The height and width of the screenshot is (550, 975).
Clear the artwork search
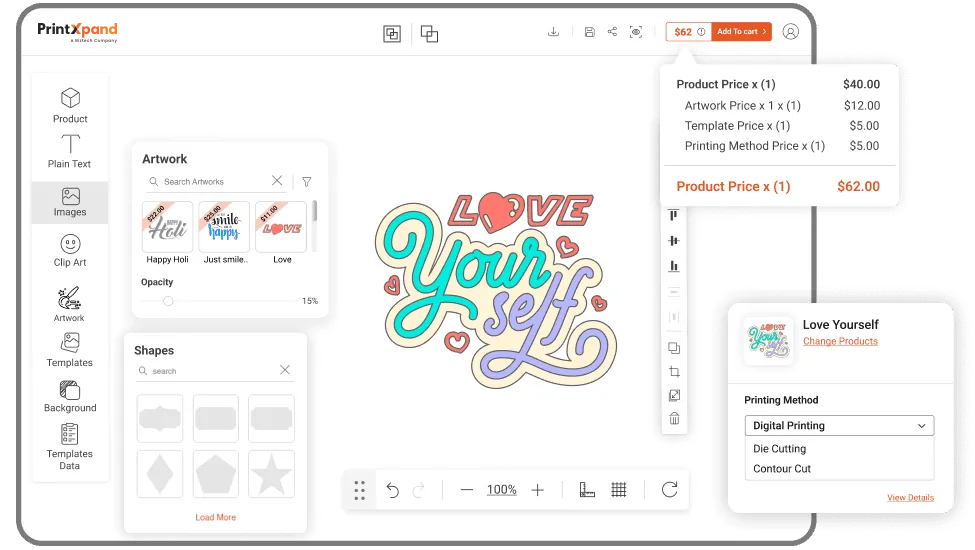[x=277, y=180]
